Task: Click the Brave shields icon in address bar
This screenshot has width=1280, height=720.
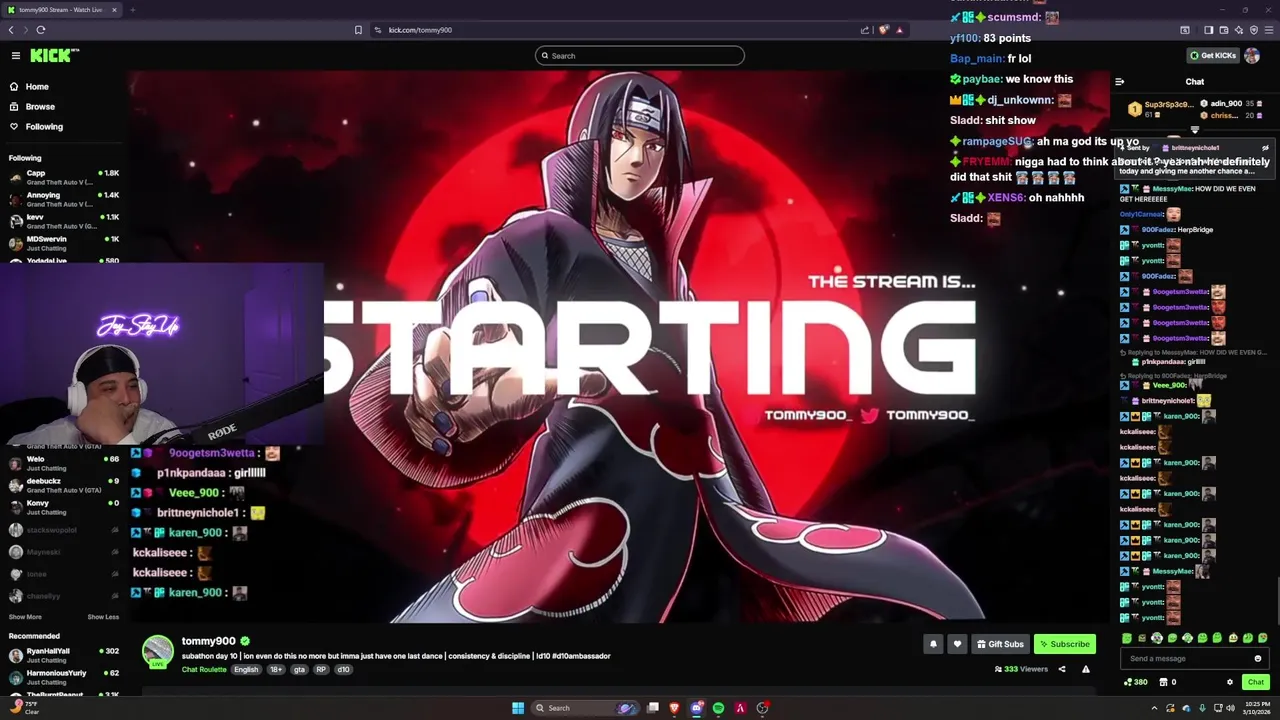Action: (x=883, y=30)
